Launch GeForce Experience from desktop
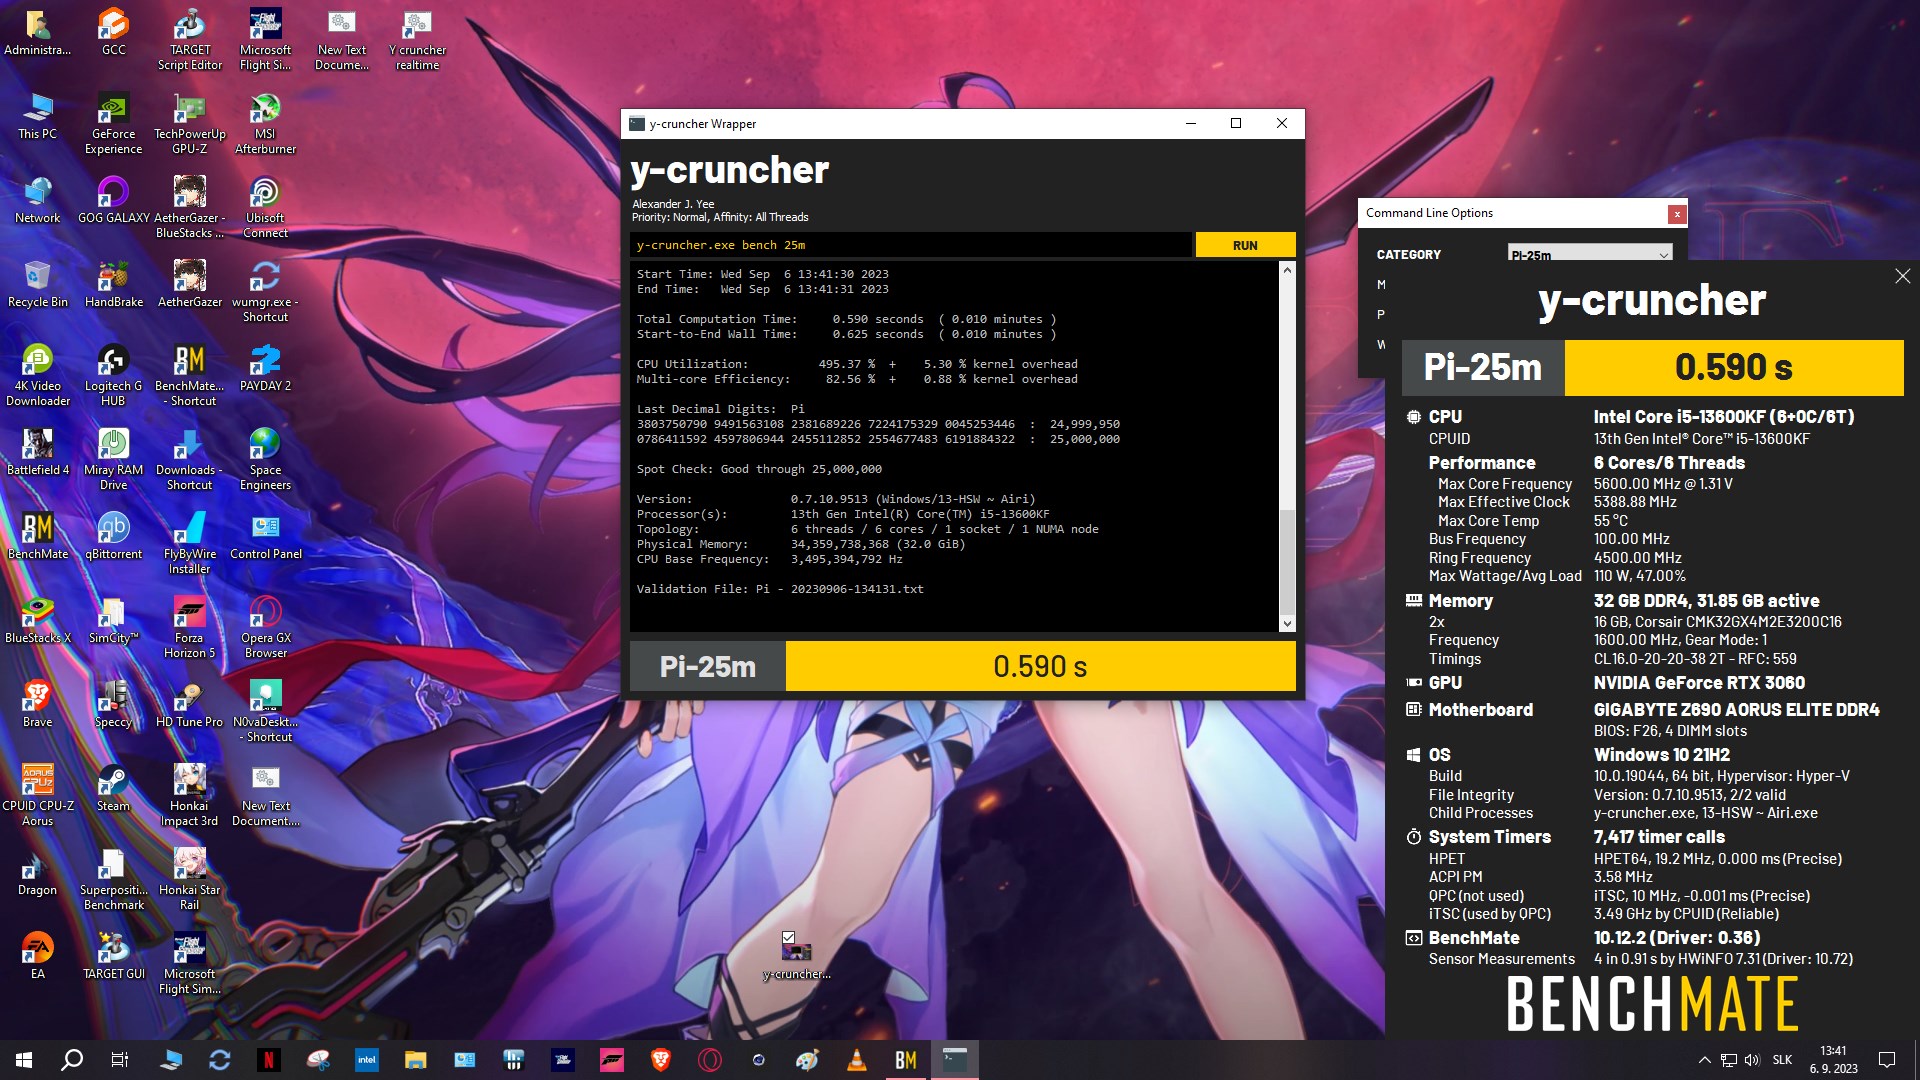 [x=113, y=124]
